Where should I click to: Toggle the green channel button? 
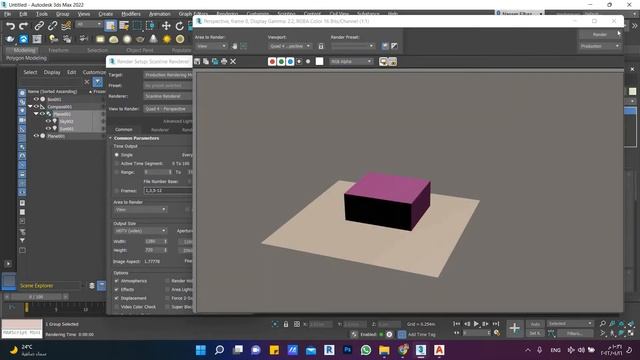coord(281,61)
